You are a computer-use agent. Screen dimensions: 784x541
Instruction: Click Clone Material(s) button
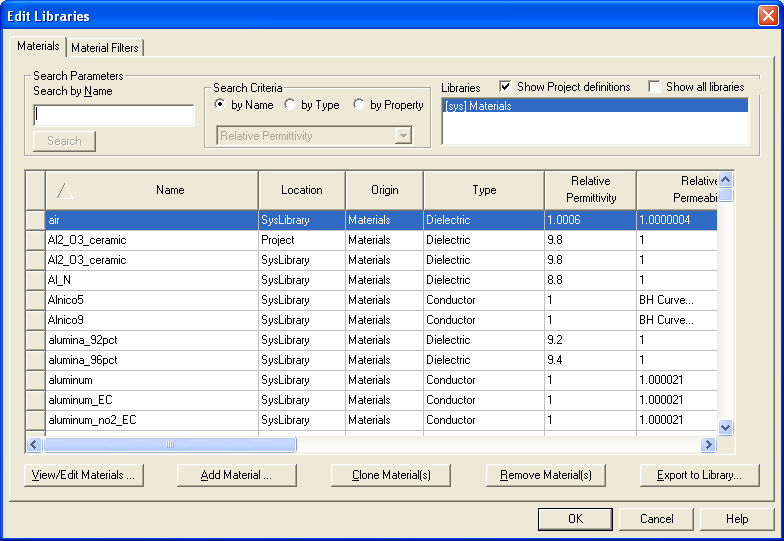pos(392,475)
